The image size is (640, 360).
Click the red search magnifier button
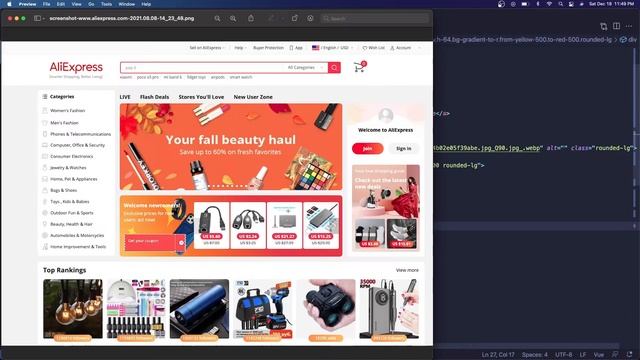coord(334,68)
